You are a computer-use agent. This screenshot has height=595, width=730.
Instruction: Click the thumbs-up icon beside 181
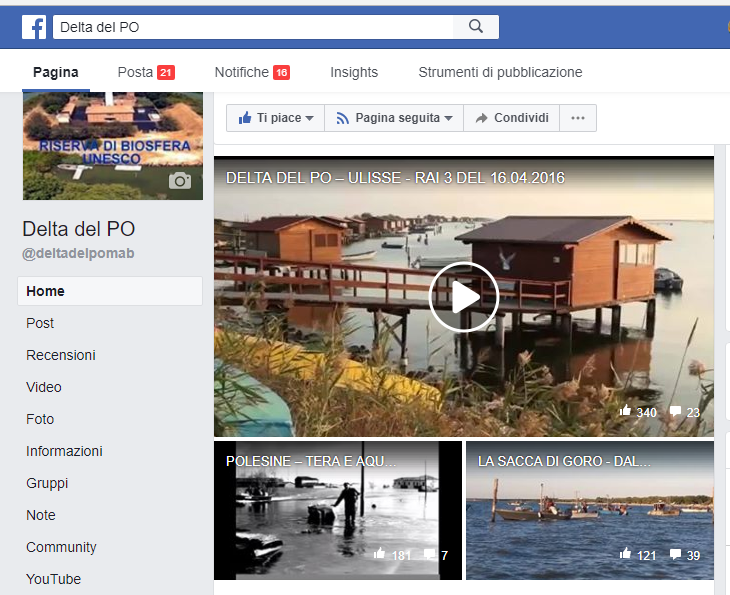[x=379, y=553]
